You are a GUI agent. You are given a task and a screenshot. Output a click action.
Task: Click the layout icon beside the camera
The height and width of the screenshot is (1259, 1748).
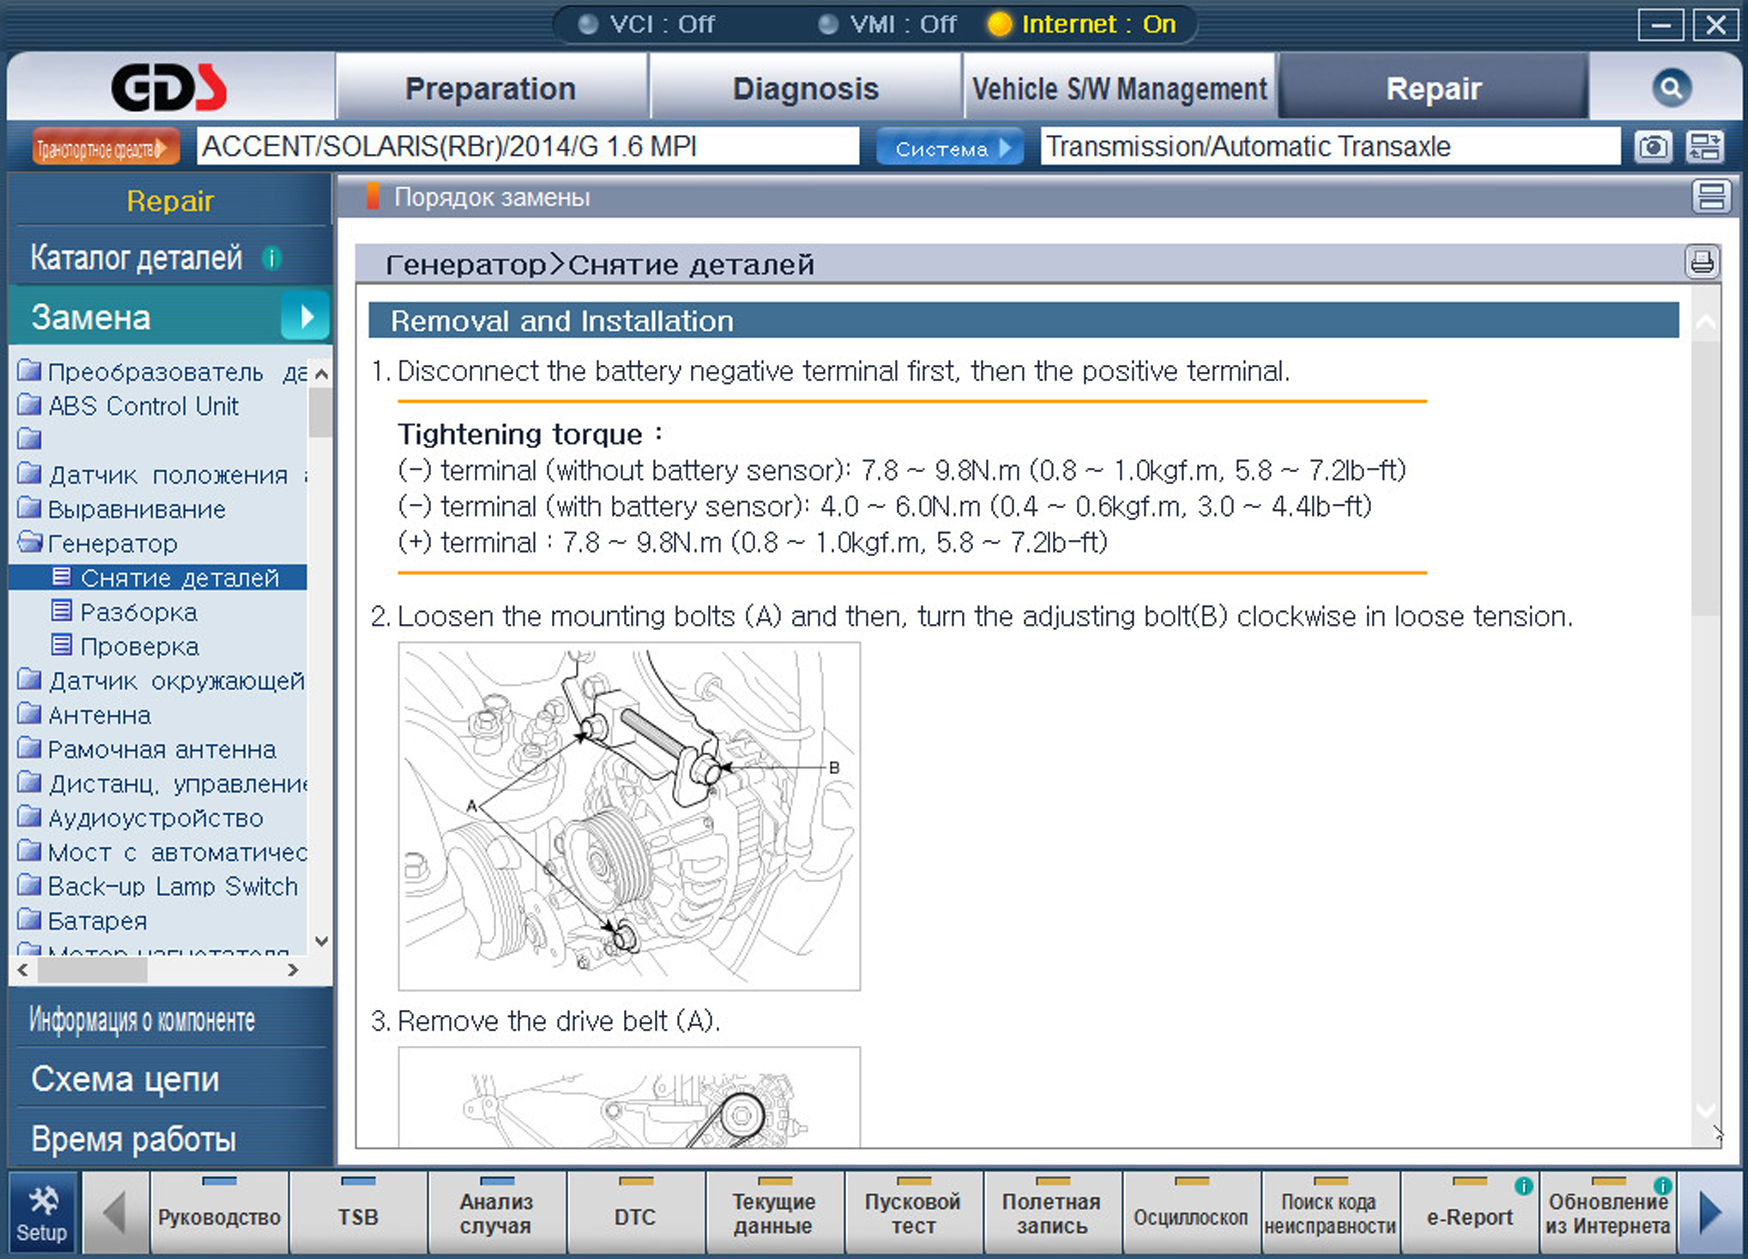1705,147
